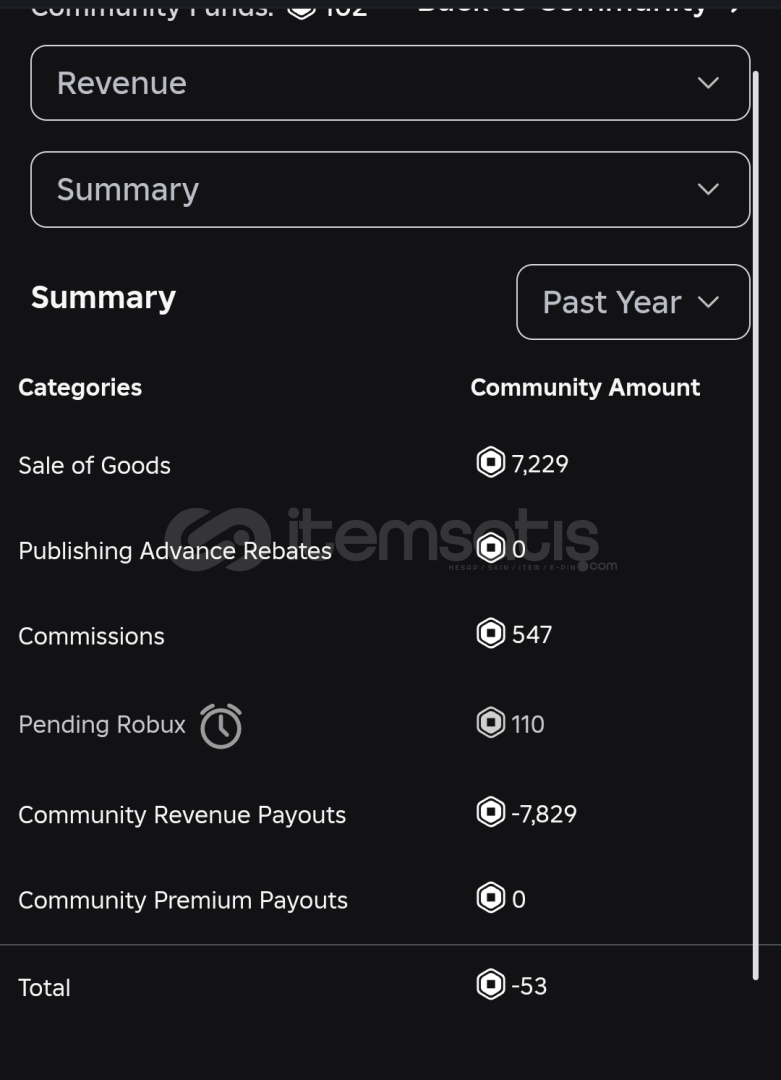This screenshot has width=781, height=1080.
Task: Click Robux icon beside Publishing Advance Rebates amount
Action: click(x=491, y=548)
